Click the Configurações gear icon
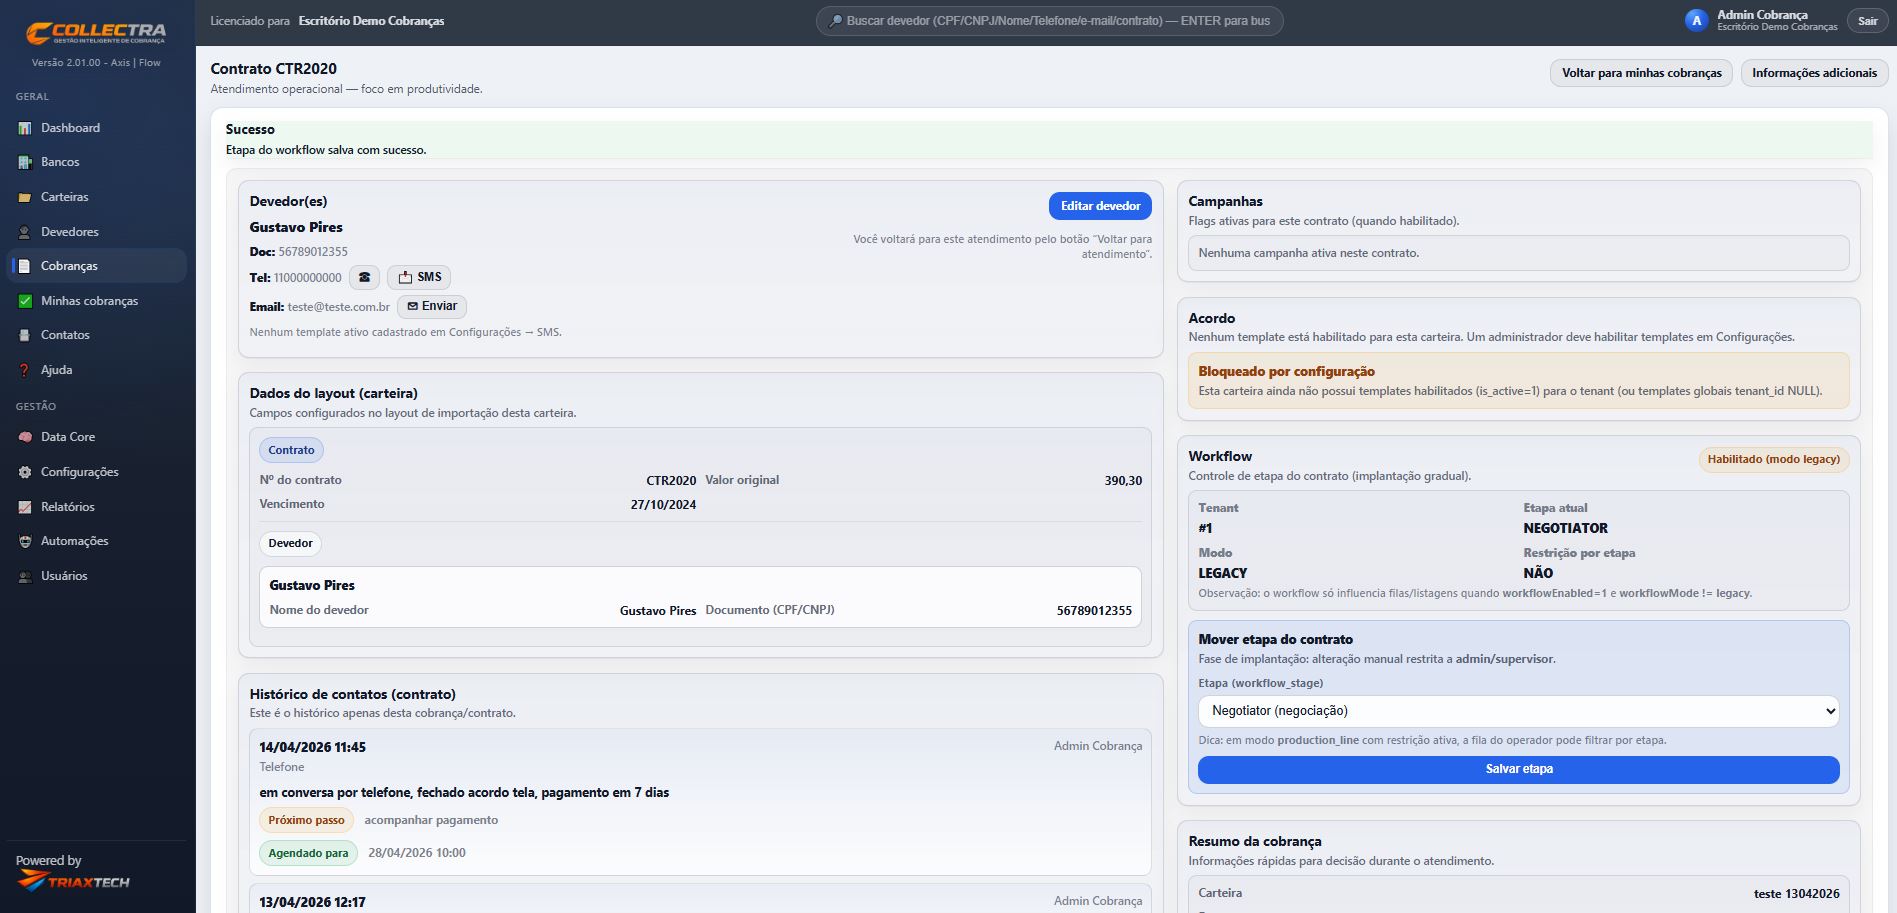 point(25,472)
